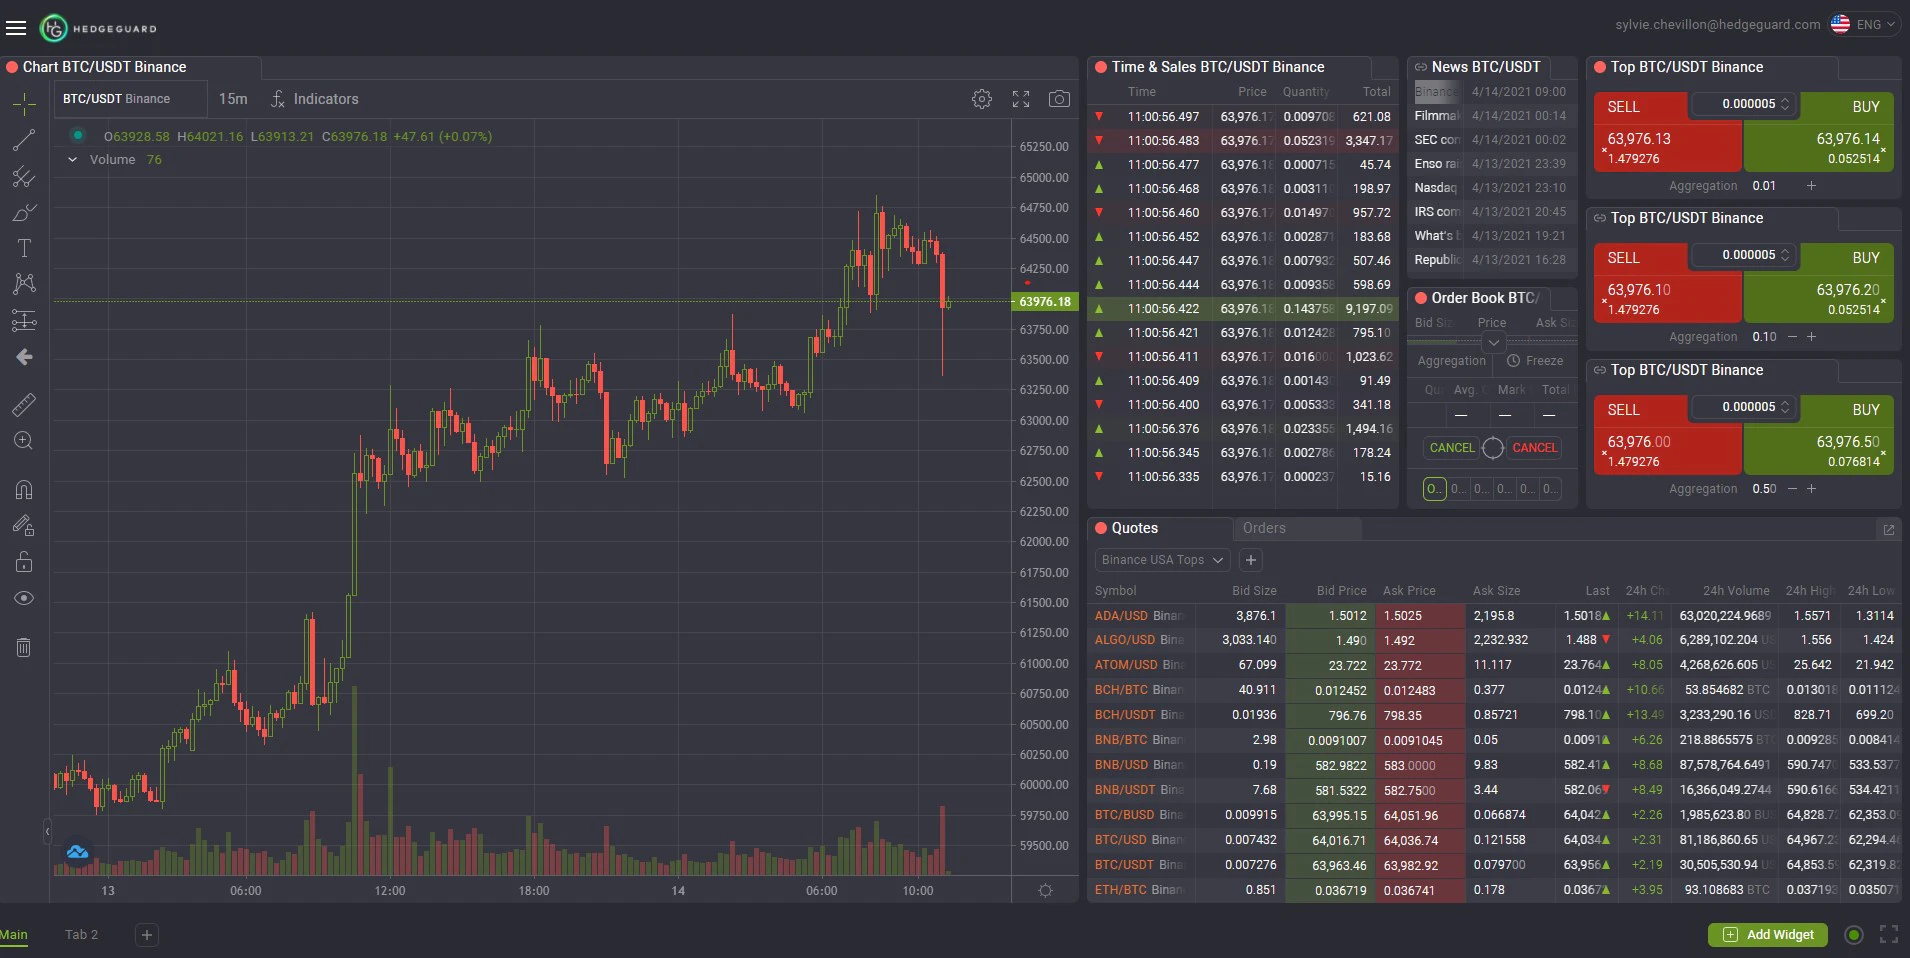The image size is (1910, 958).
Task: Activate the magnet snapping mode
Action: (23, 490)
